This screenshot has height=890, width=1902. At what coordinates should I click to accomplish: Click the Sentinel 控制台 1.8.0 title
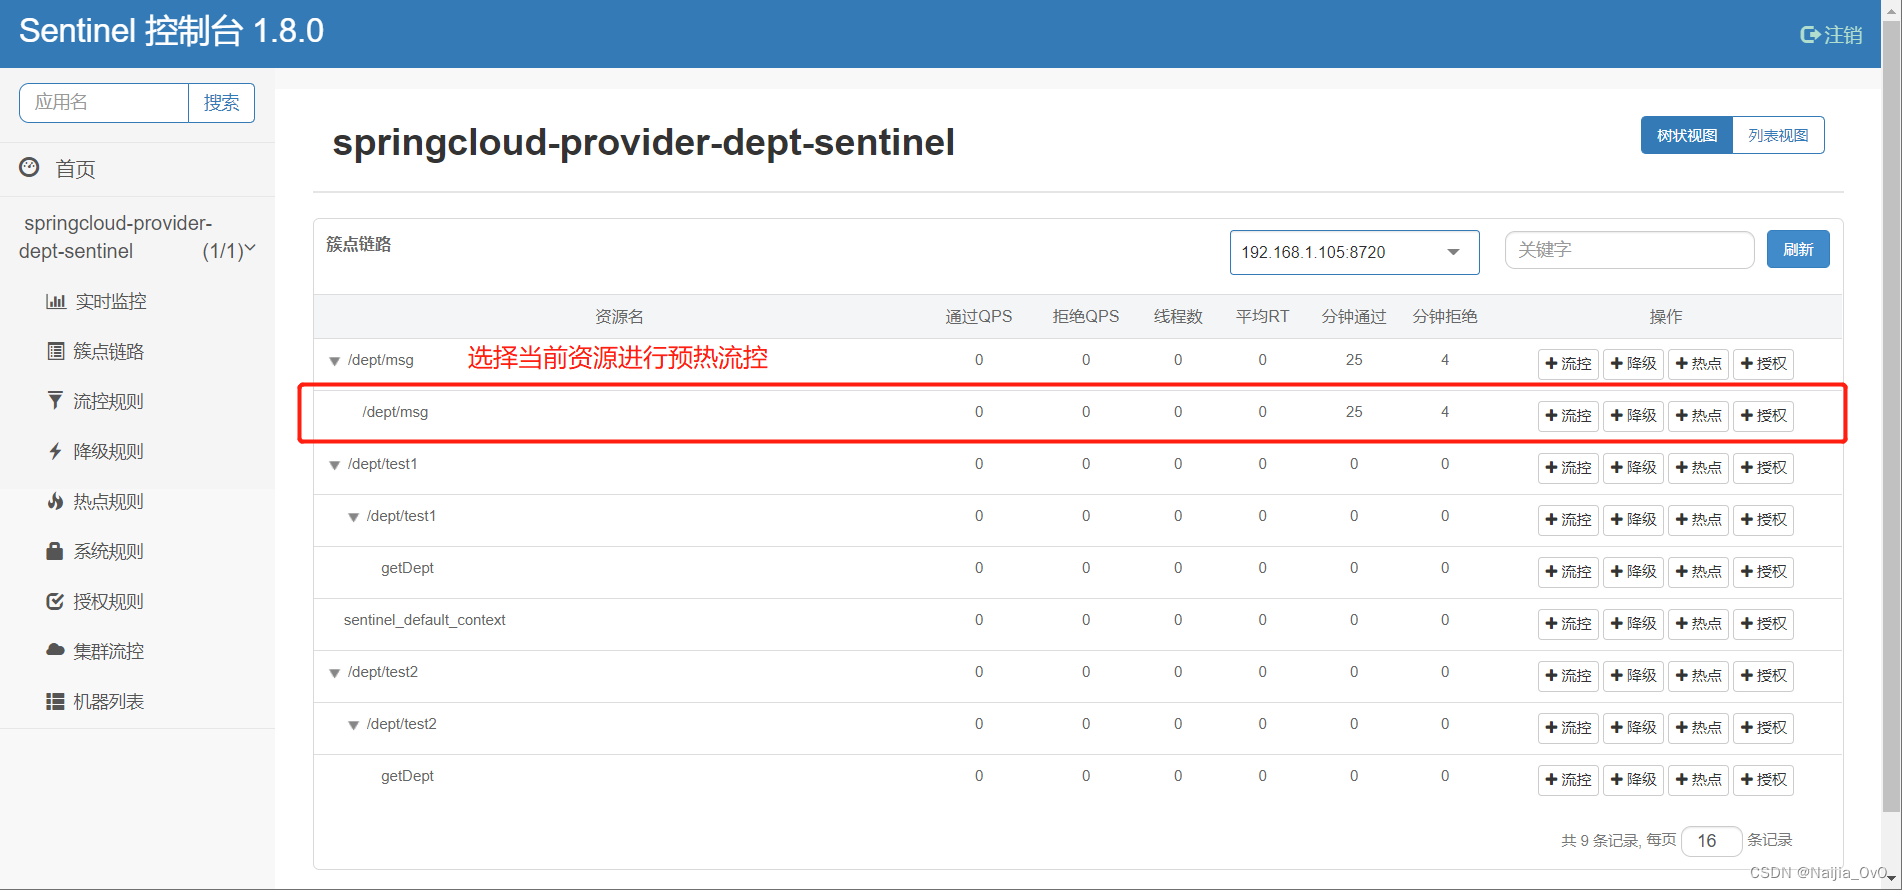[x=171, y=31]
